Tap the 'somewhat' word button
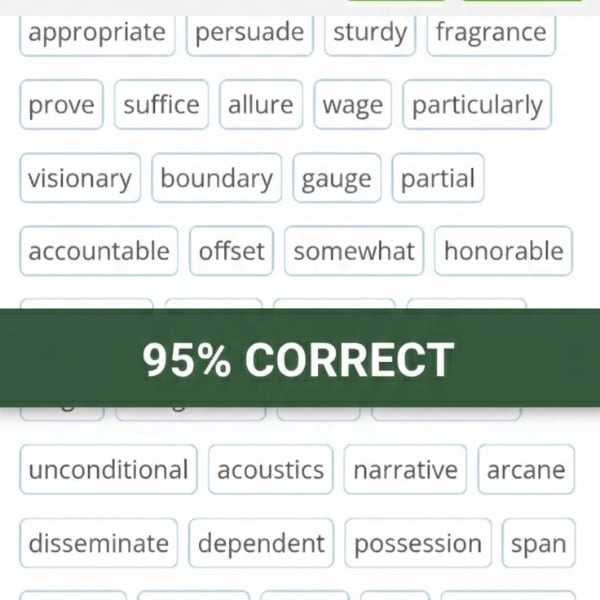The height and width of the screenshot is (600, 600). pos(354,251)
